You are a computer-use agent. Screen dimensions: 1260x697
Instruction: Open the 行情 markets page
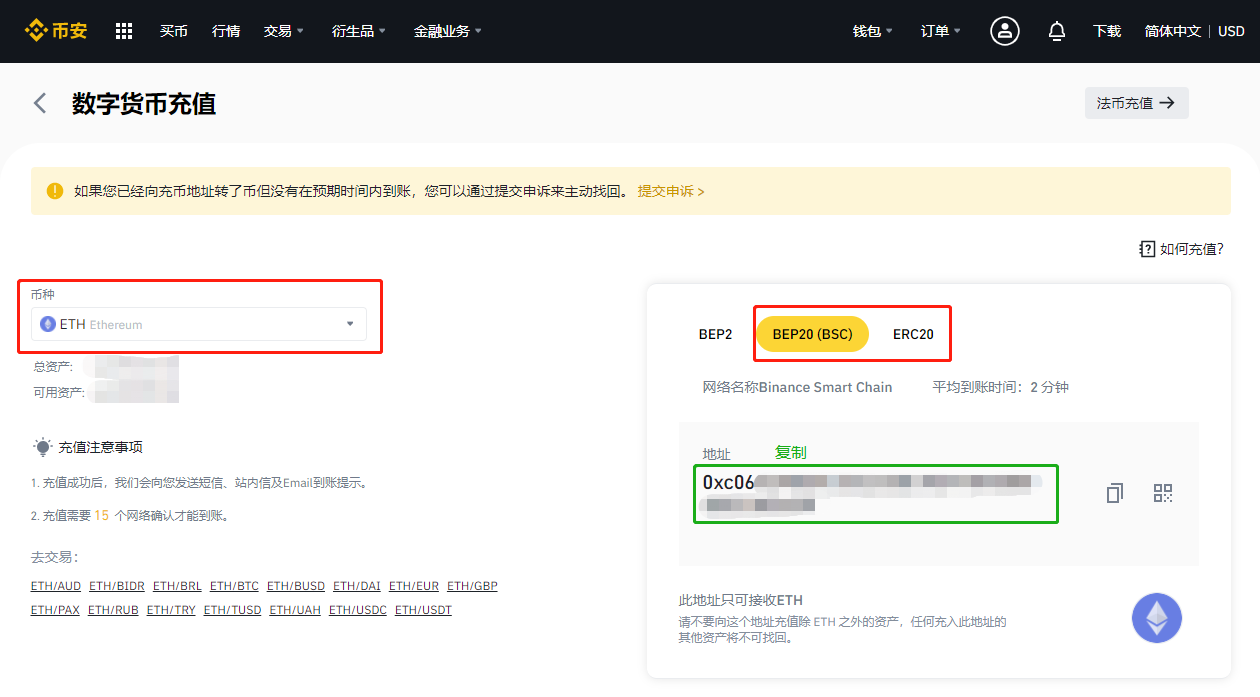[226, 31]
